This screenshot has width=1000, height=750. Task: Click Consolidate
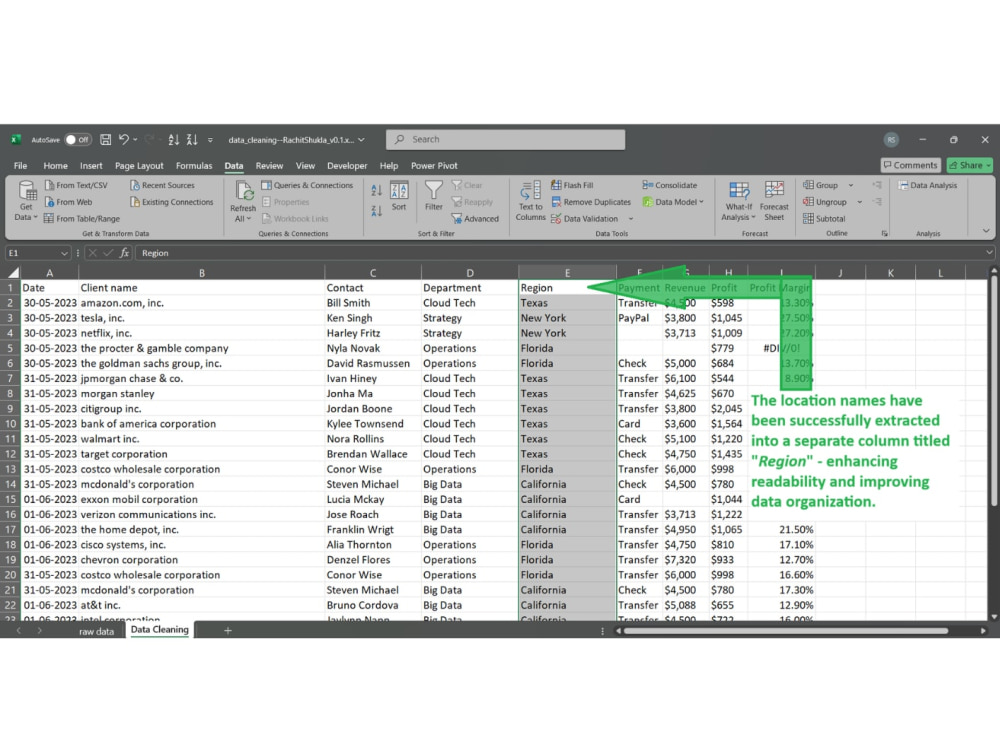(670, 185)
